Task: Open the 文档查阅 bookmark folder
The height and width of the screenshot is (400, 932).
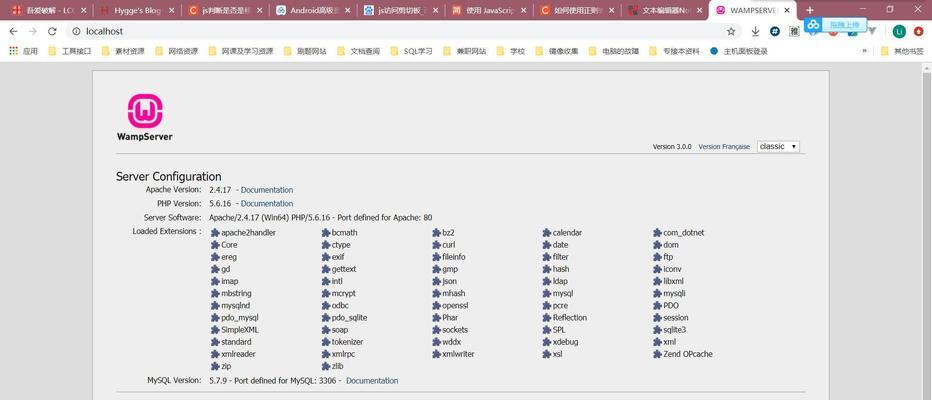Action: pyautogui.click(x=358, y=51)
